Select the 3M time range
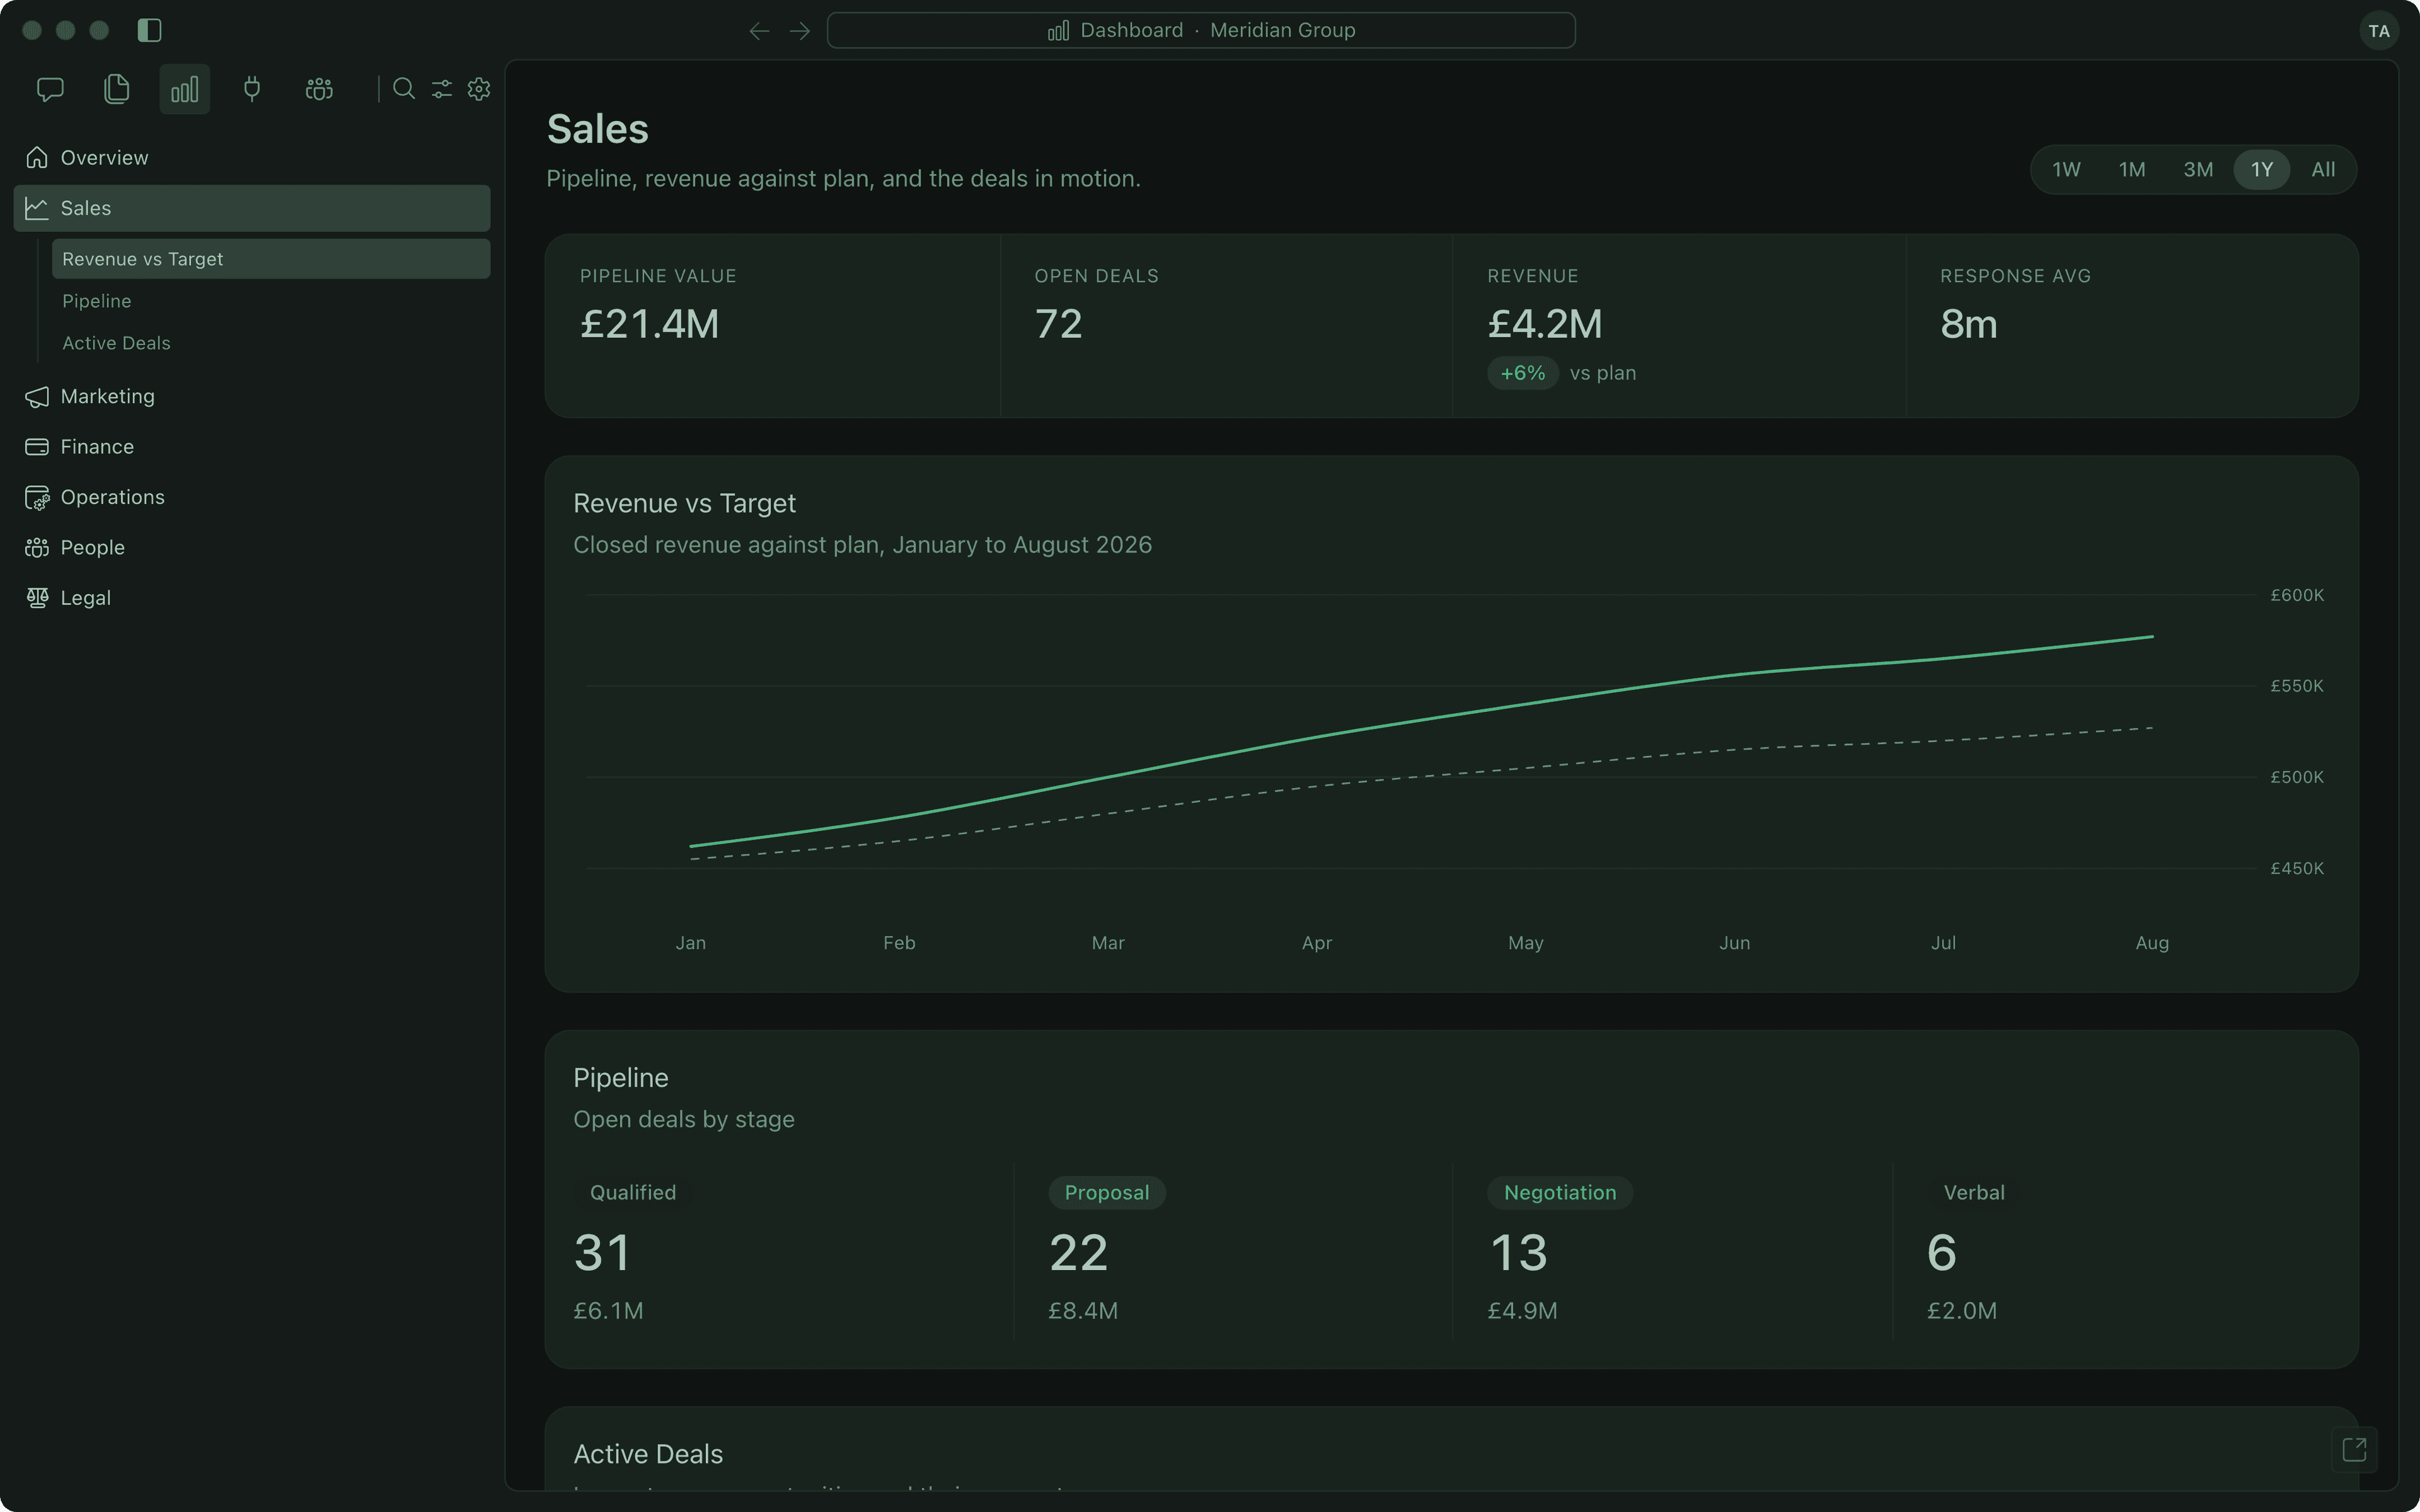Viewport: 2420px width, 1512px height. [2198, 170]
